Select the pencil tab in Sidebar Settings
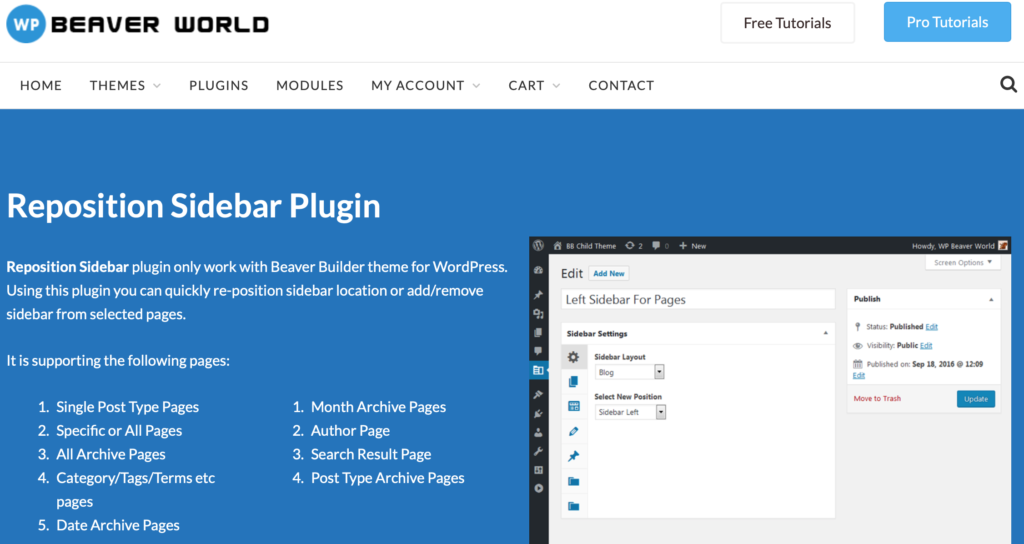The width and height of the screenshot is (1024, 544). (573, 431)
